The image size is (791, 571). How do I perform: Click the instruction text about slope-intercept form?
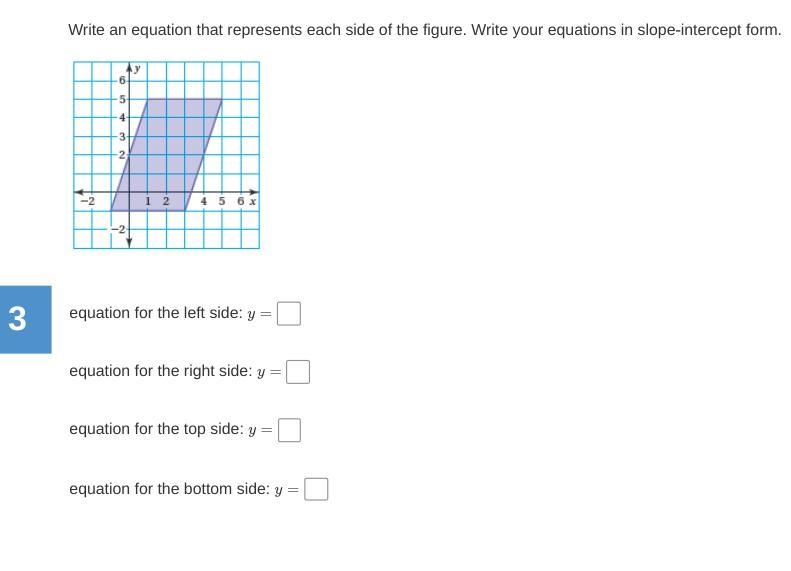[x=425, y=30]
